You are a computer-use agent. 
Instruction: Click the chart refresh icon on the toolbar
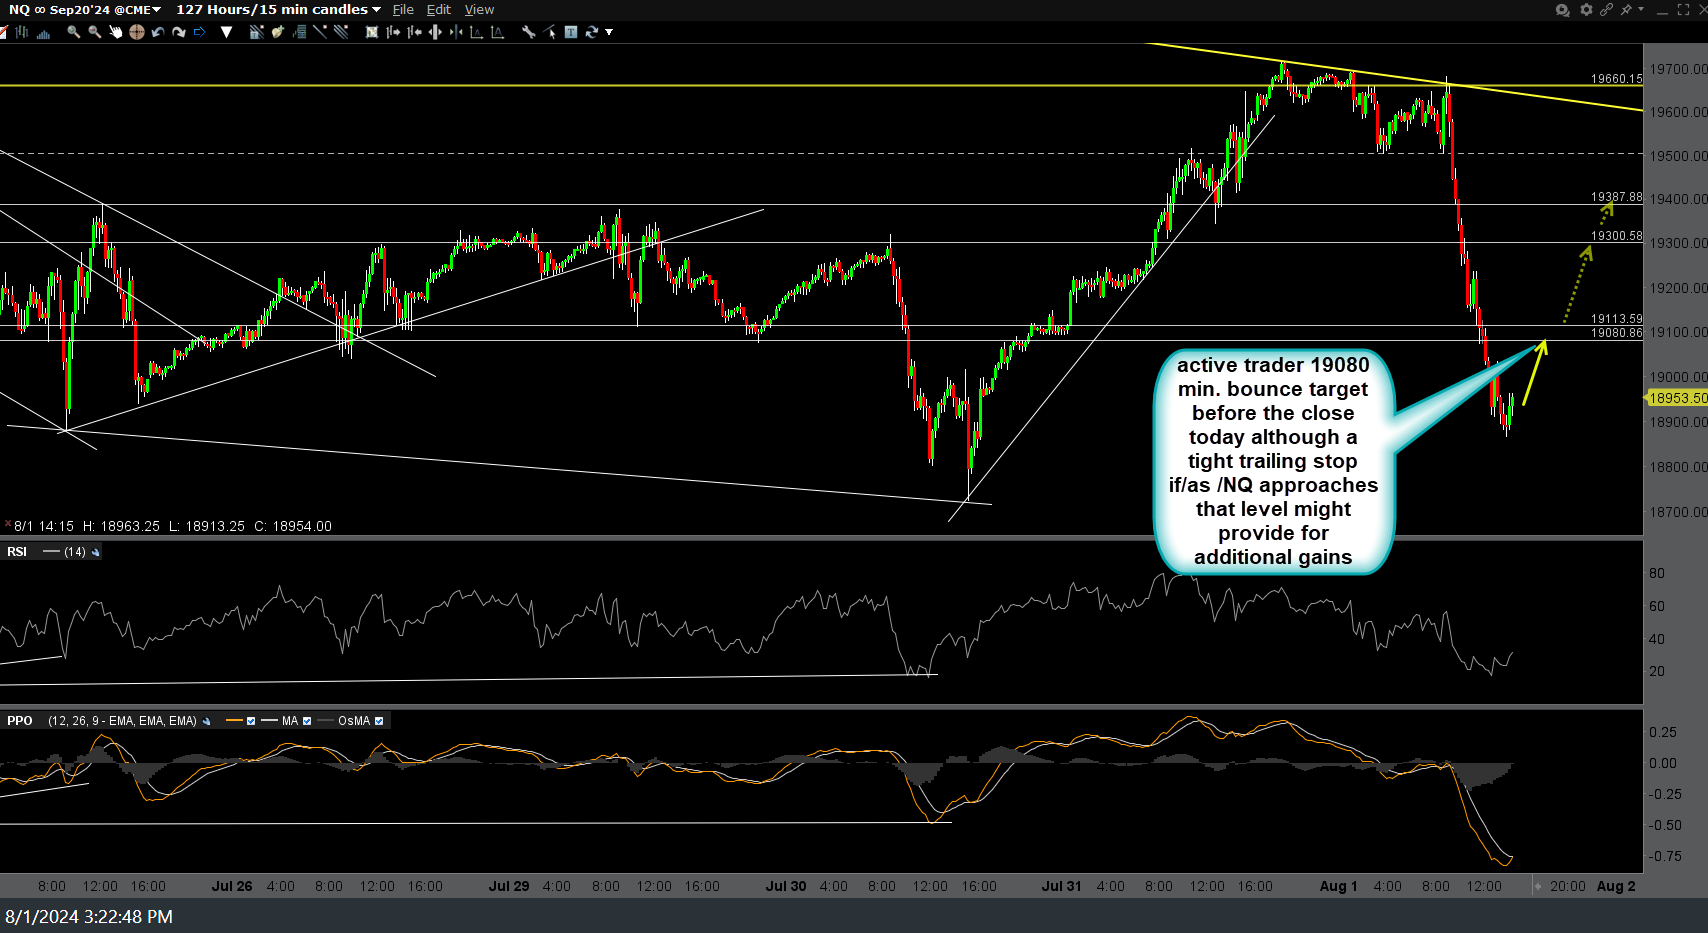tap(593, 32)
